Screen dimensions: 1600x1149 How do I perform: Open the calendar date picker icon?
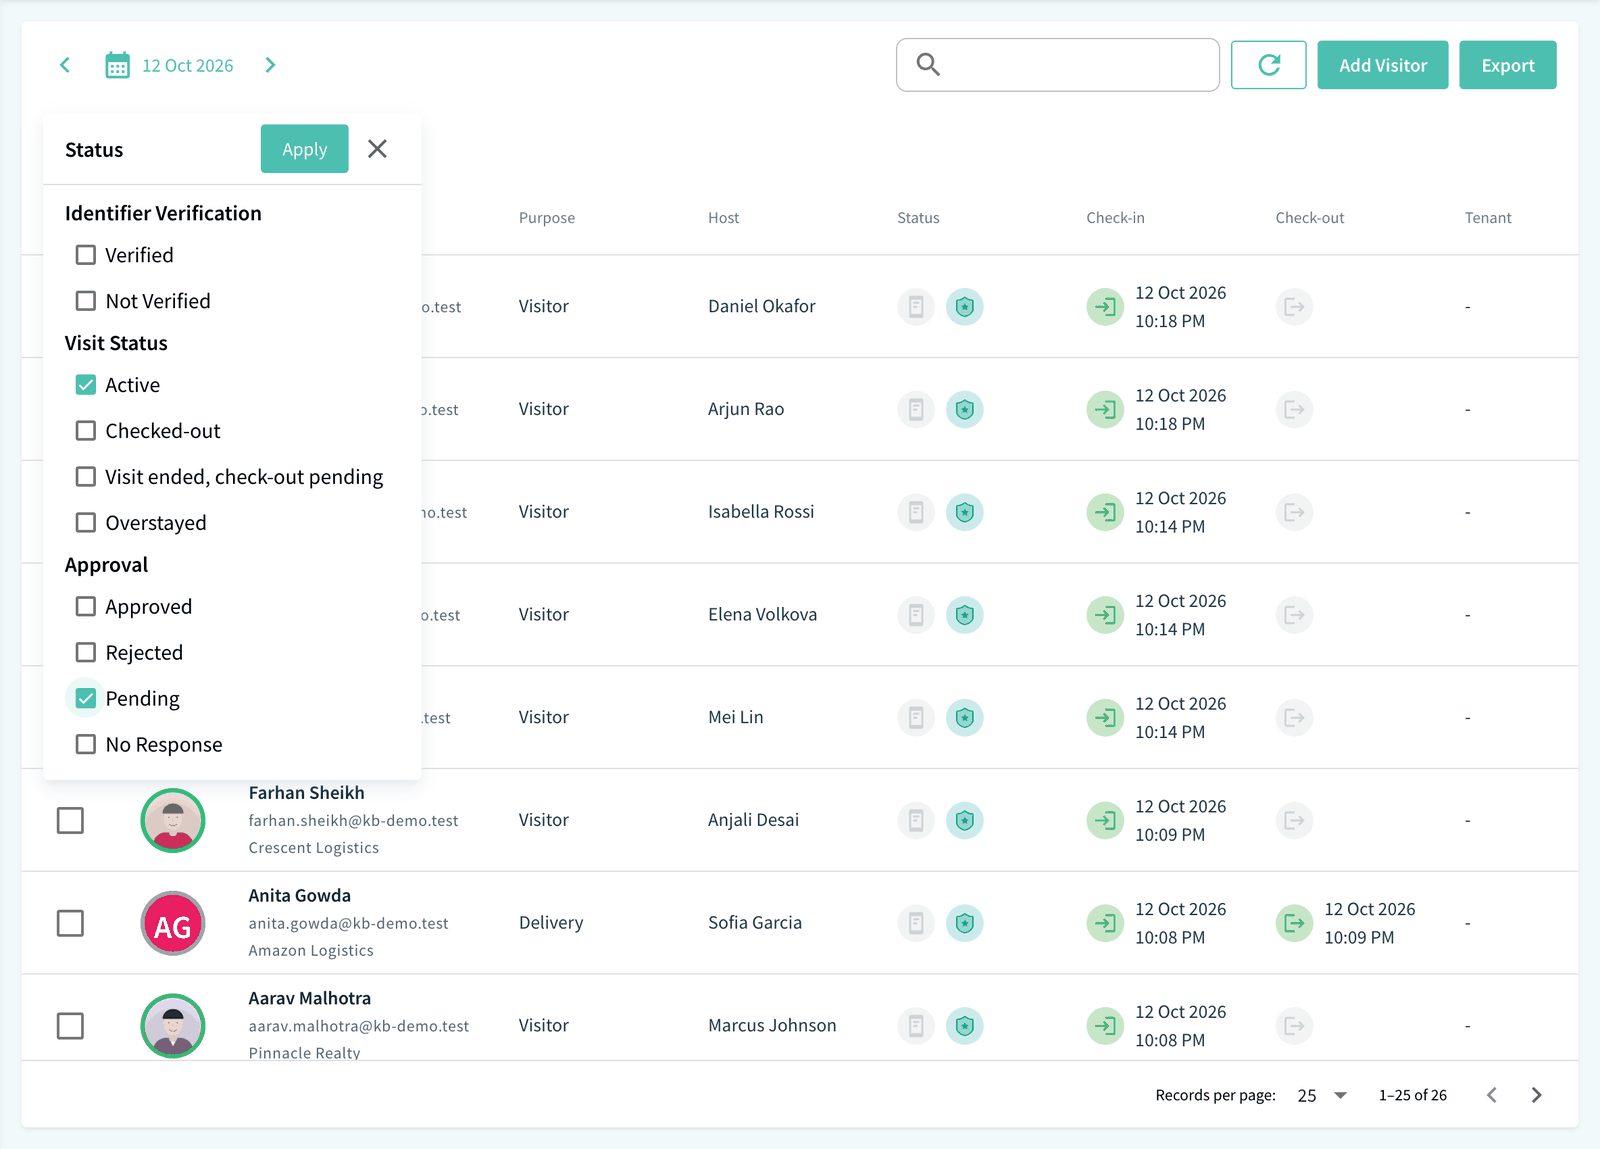118,65
